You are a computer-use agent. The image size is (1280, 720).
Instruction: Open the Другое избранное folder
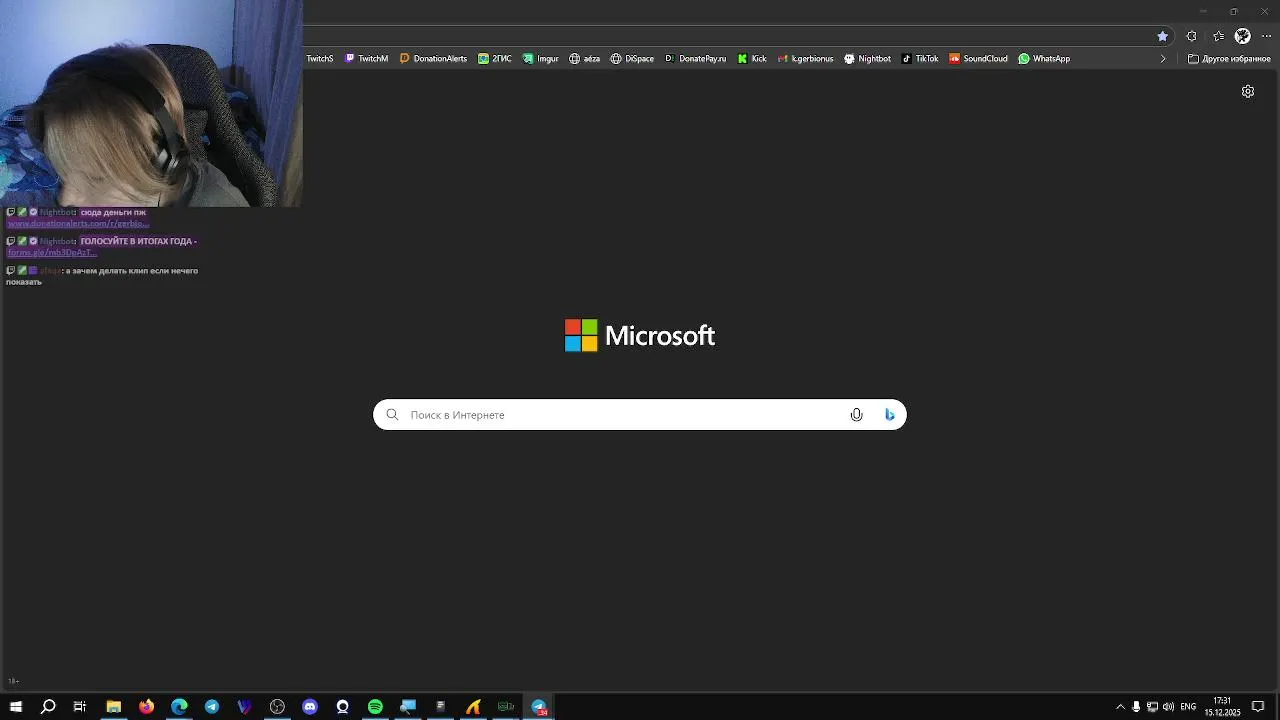1229,59
